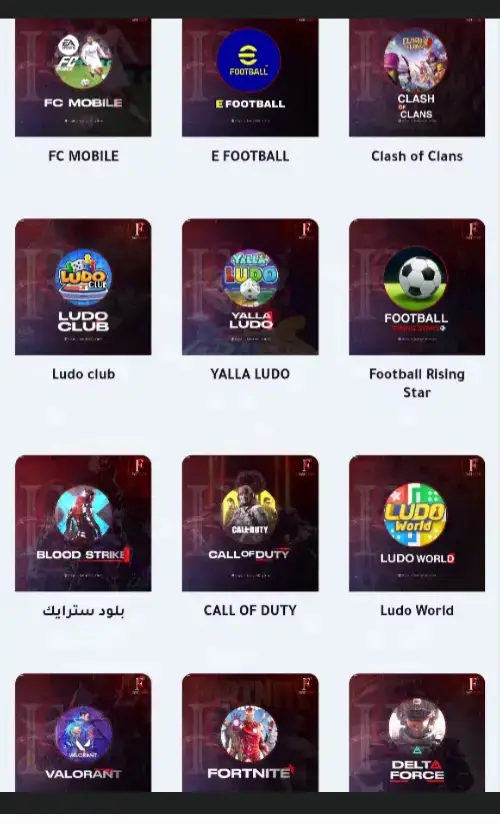This screenshot has width=500, height=824.
Task: Click the CALL OF DUTY caption text
Action: [250, 610]
